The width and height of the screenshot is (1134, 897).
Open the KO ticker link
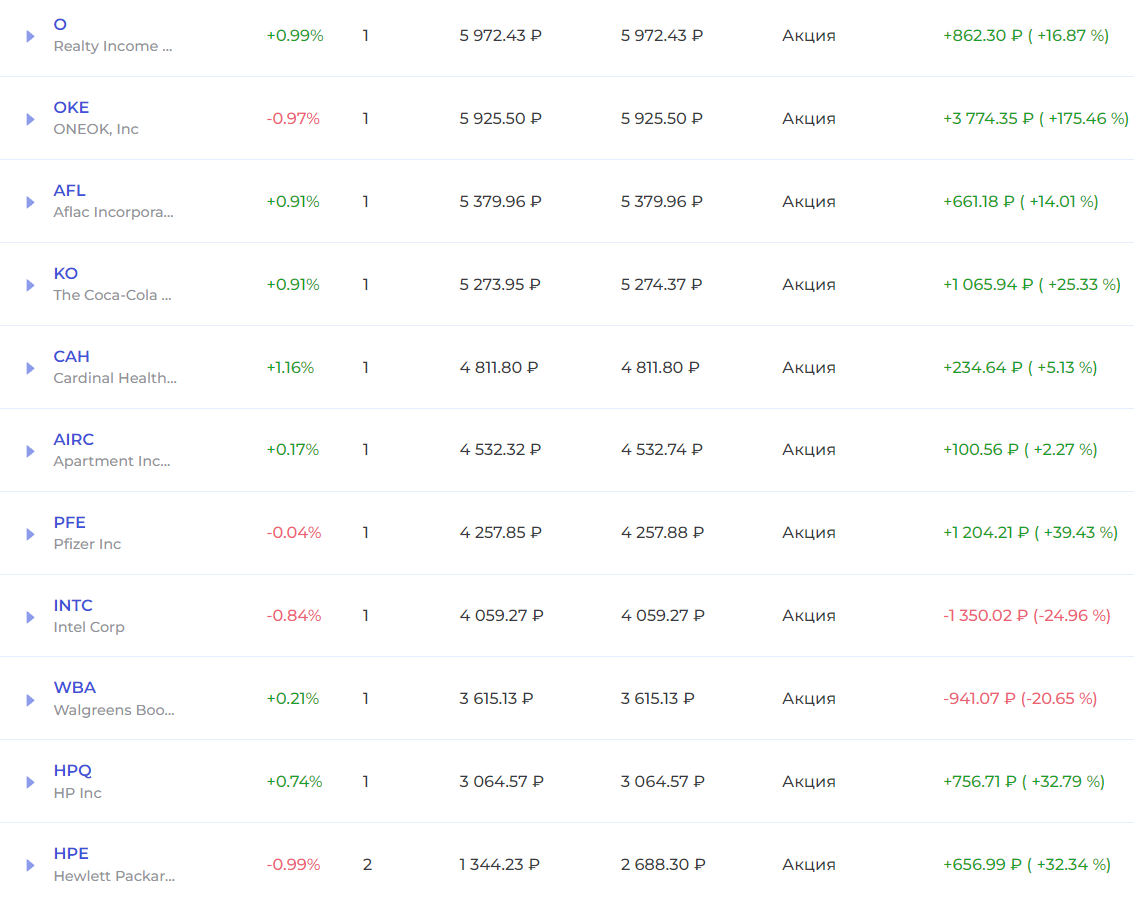(x=66, y=273)
